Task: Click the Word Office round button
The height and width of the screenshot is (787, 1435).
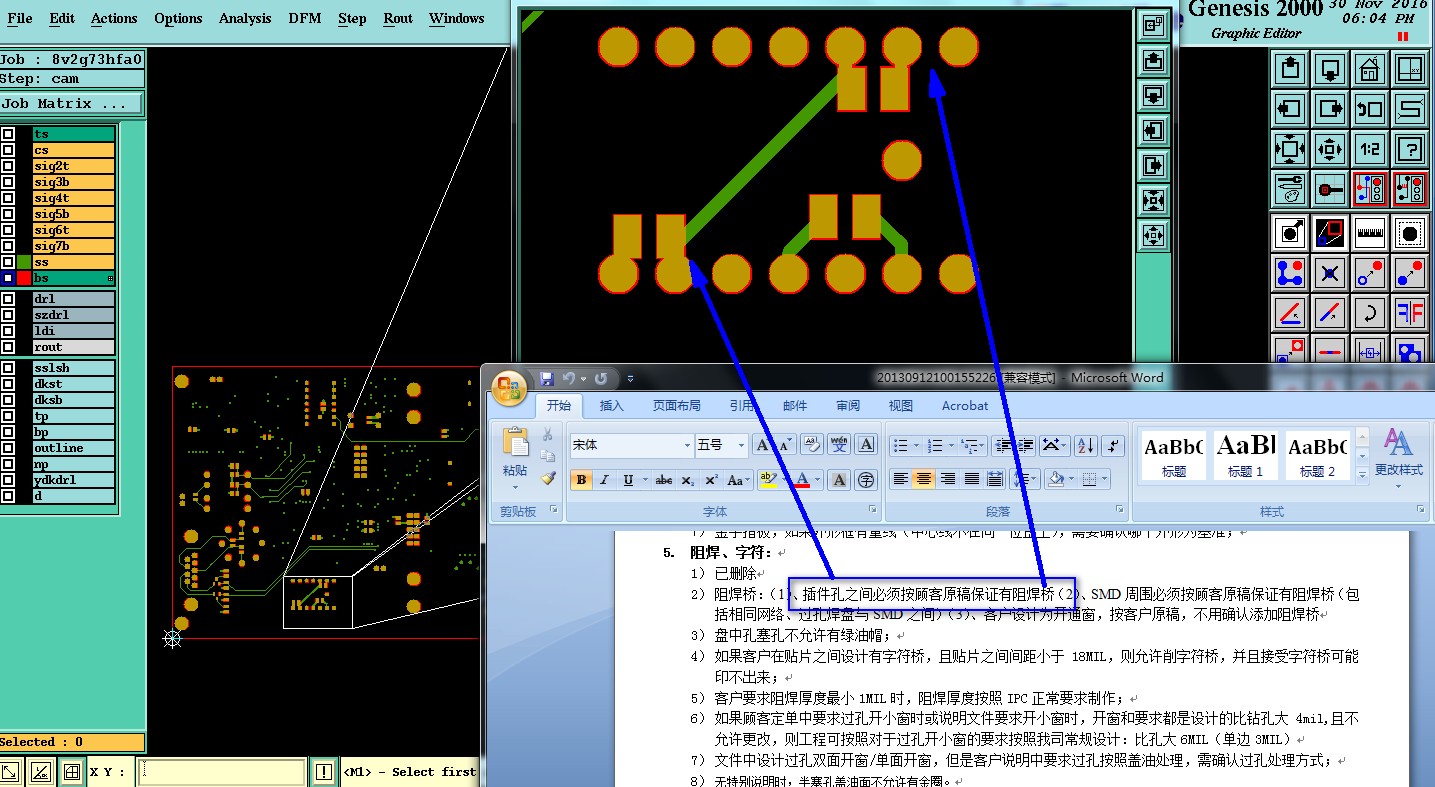Action: coord(510,387)
